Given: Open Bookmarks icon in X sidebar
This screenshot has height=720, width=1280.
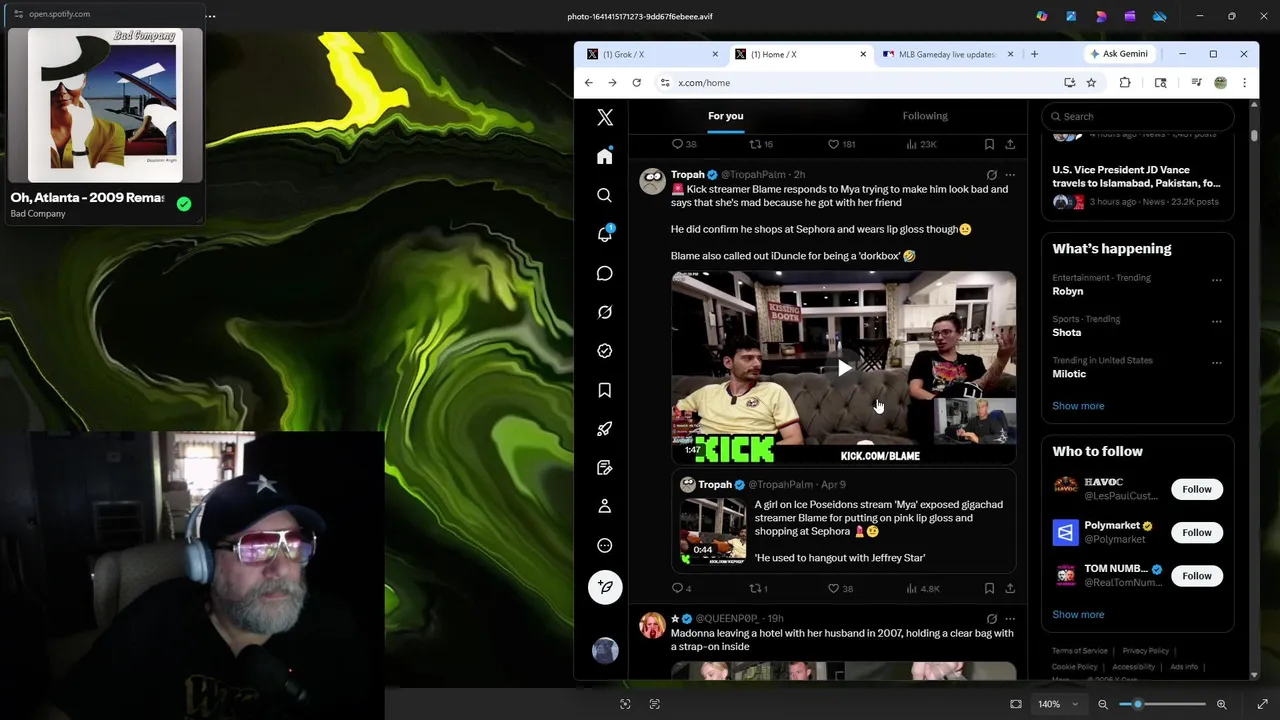Looking at the screenshot, I should (x=605, y=390).
